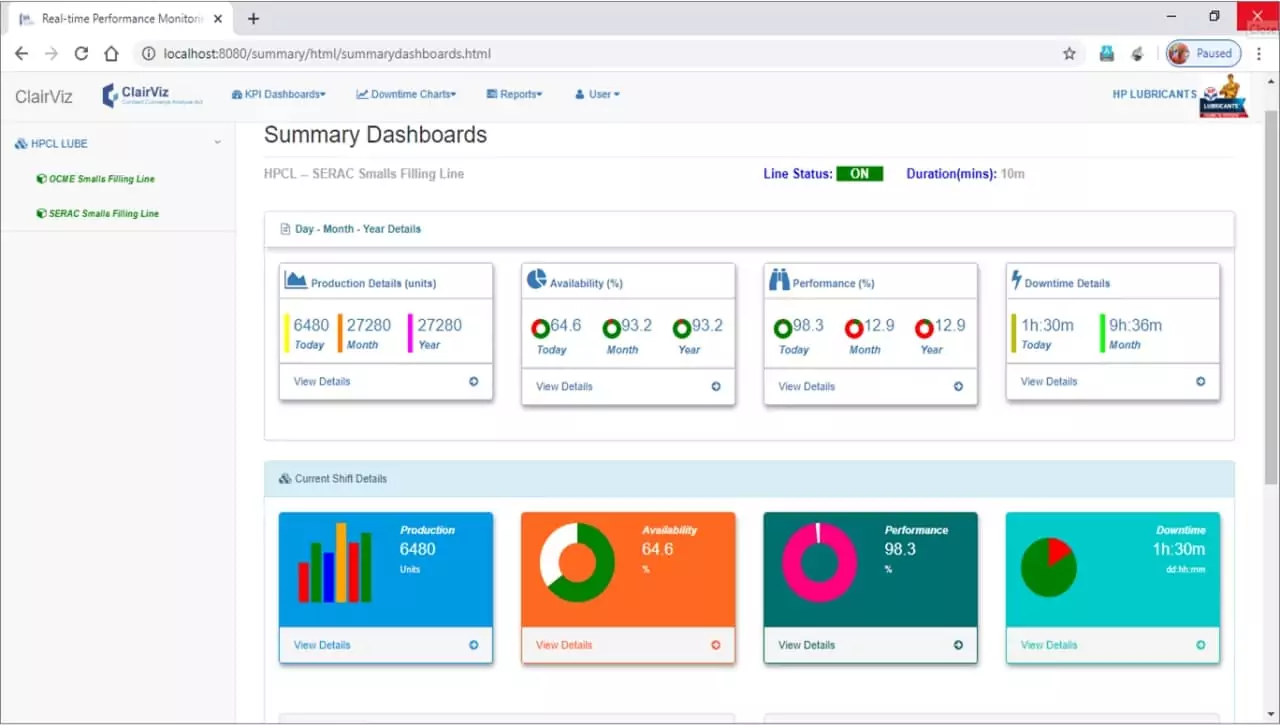Image resolution: width=1280 pixels, height=725 pixels.
Task: Click the arrow icon in Production Details card
Action: [474, 381]
